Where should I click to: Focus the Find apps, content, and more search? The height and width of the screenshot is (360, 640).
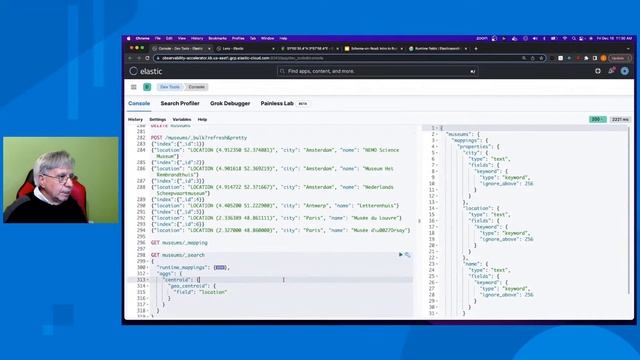[x=378, y=71]
